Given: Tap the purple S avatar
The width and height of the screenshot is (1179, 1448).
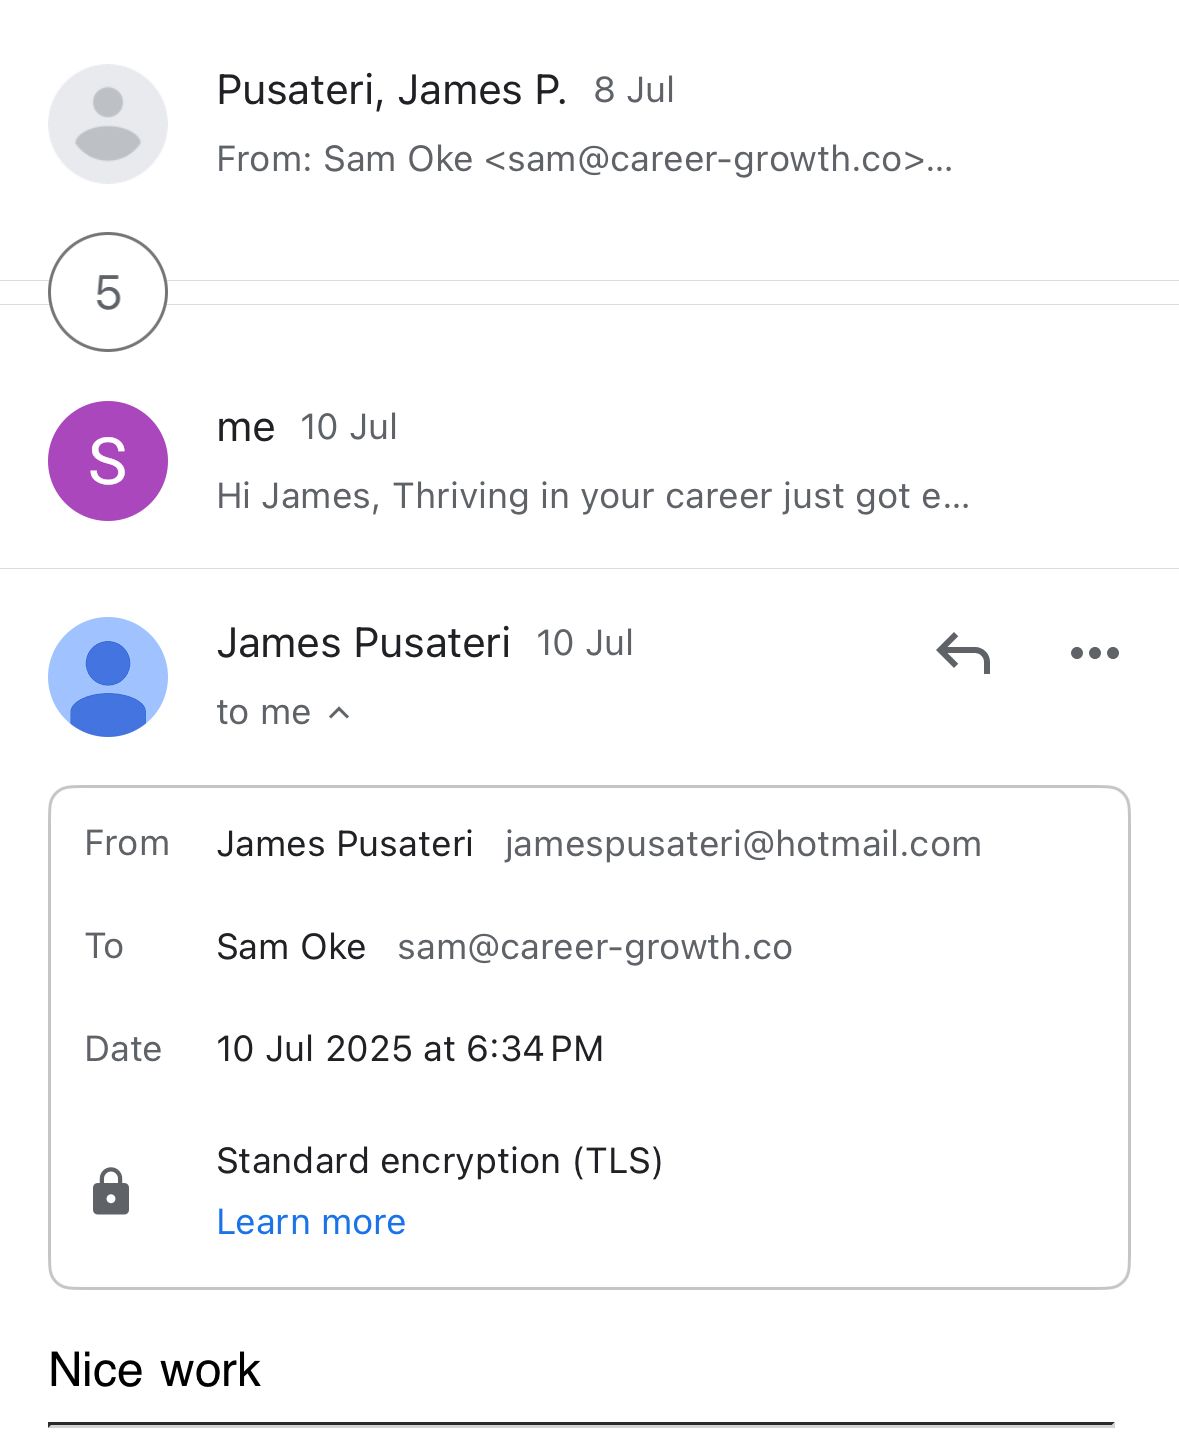Looking at the screenshot, I should 108,461.
